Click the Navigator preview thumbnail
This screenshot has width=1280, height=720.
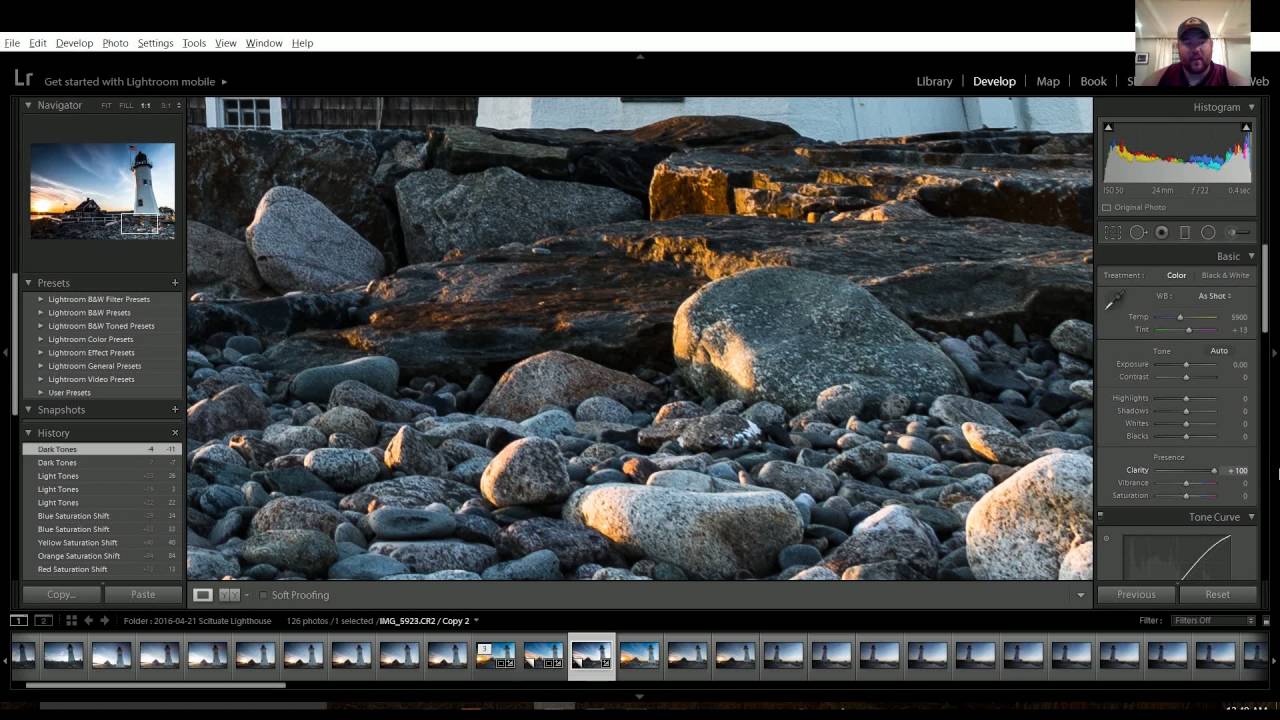click(x=102, y=191)
